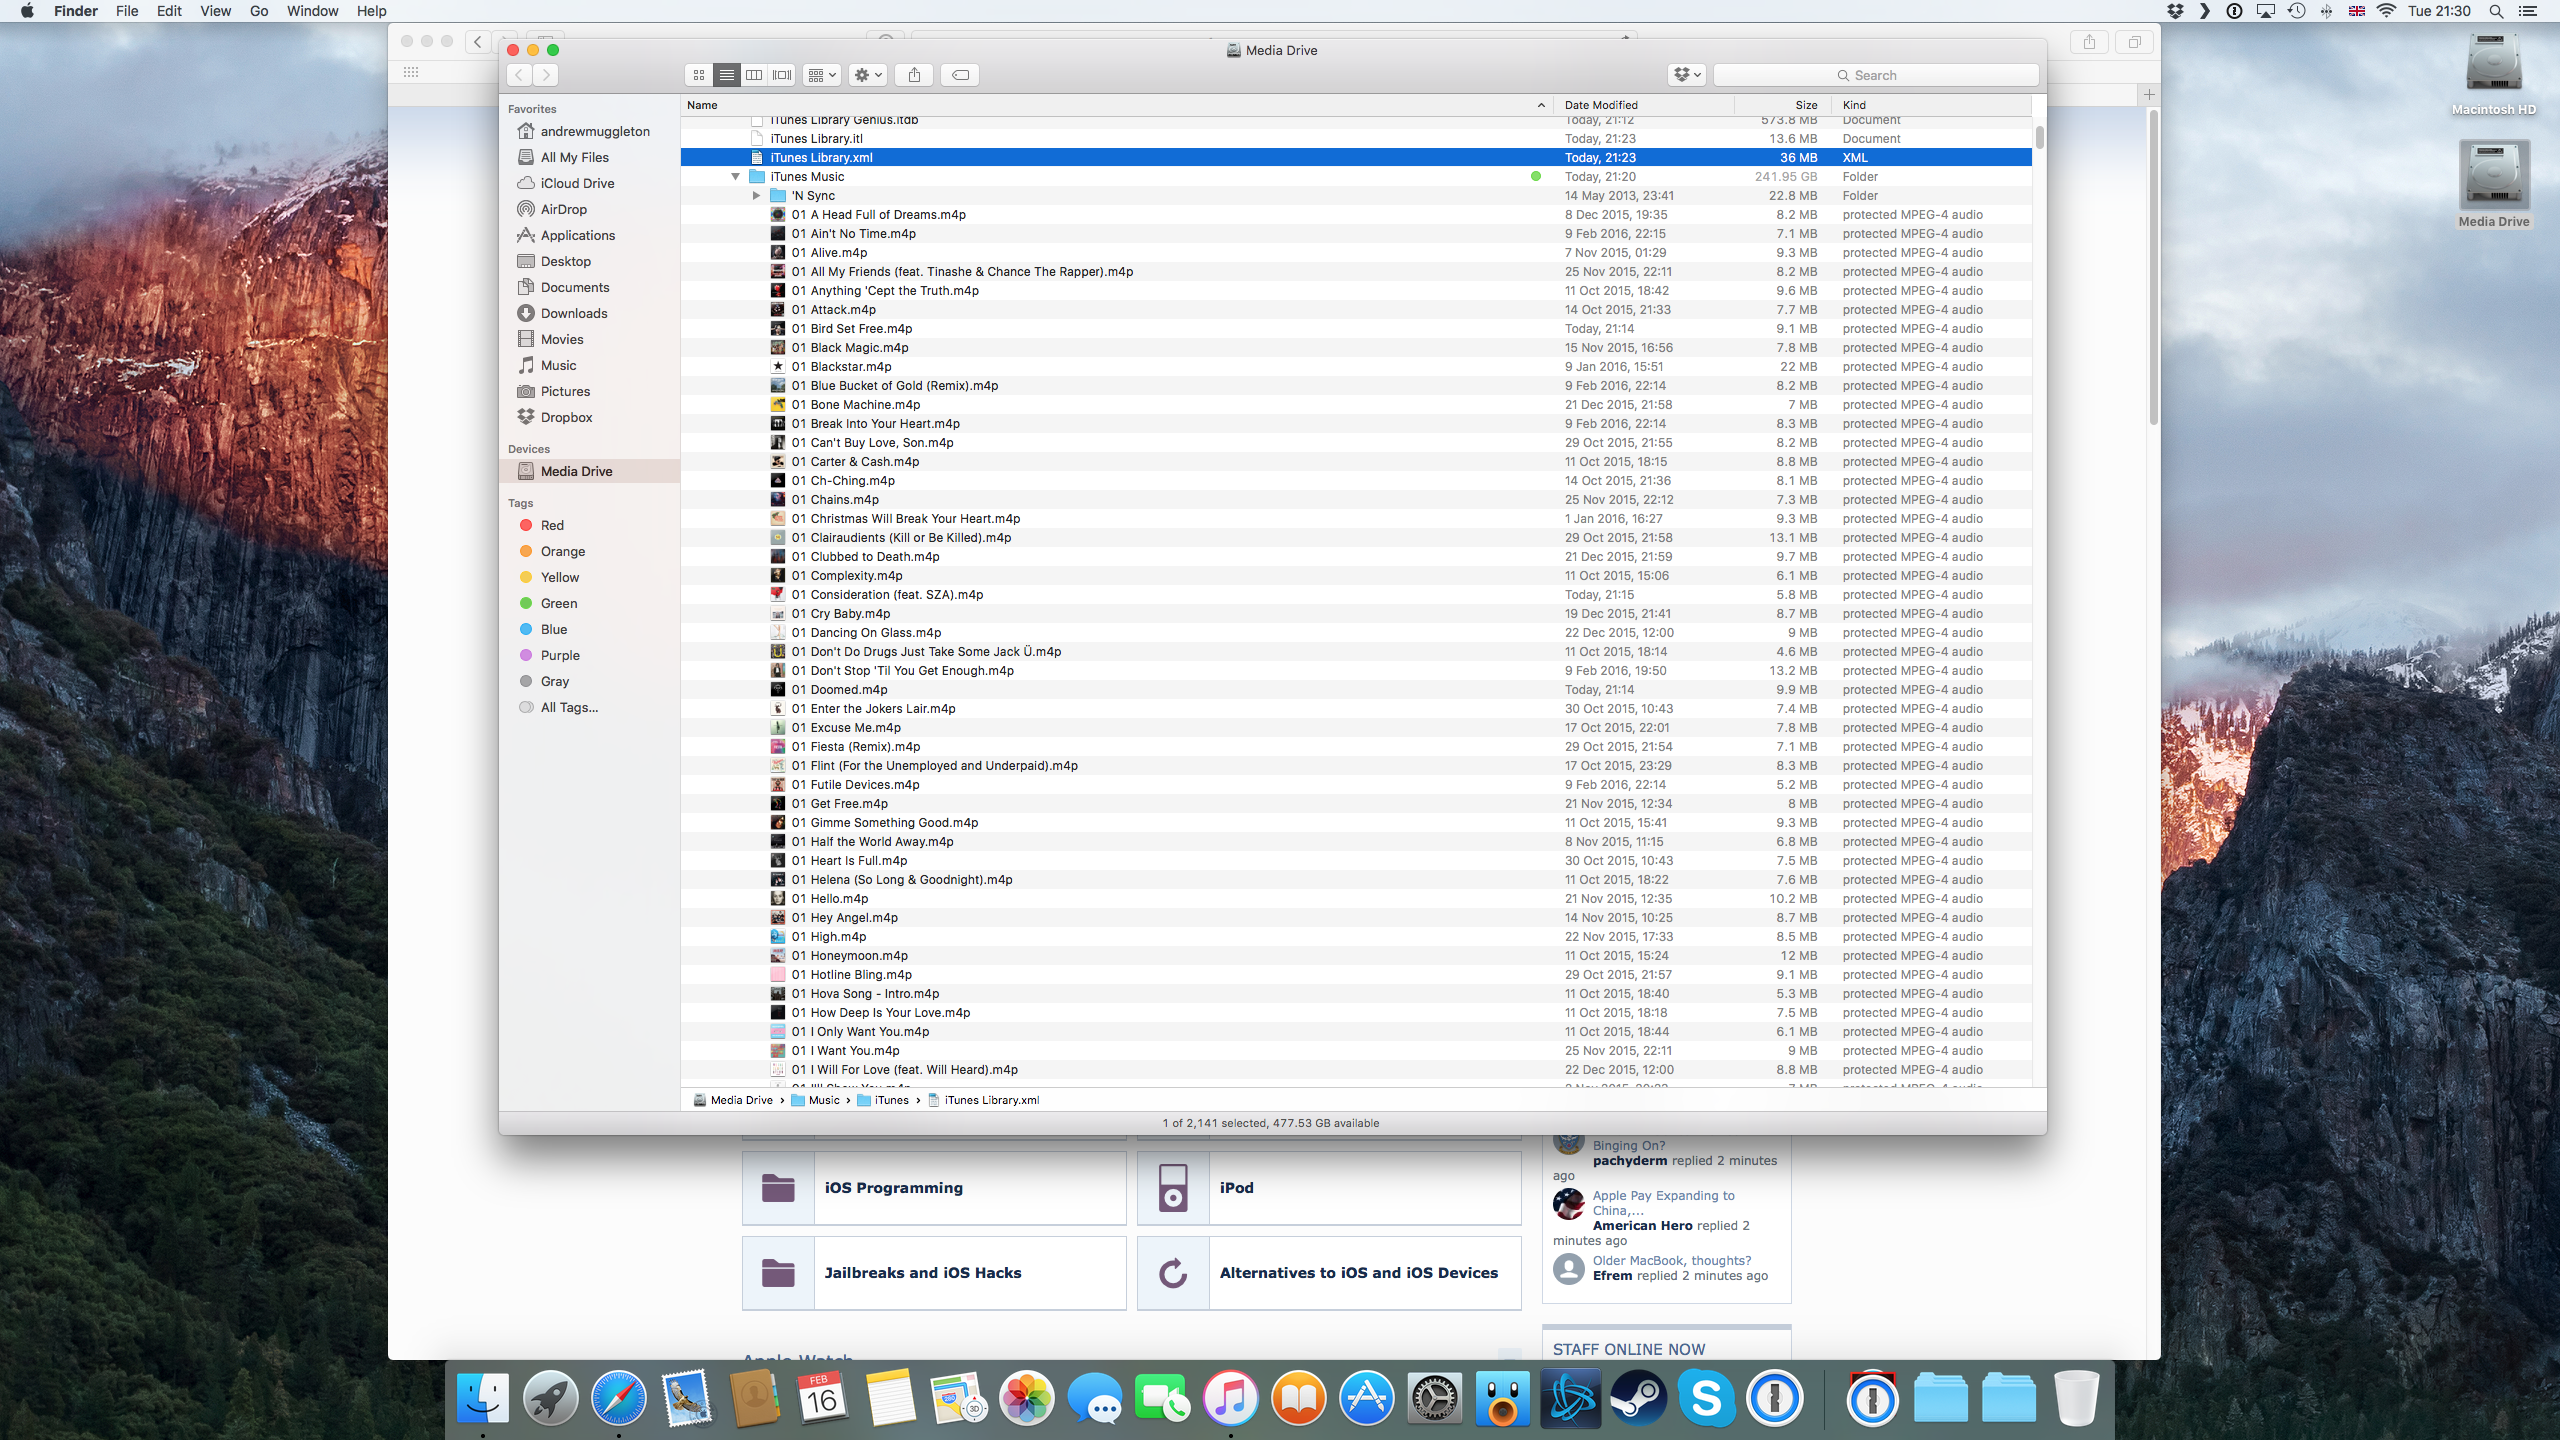Switch Finder to icon view
Screen dimensions: 2560x1440
pyautogui.click(x=699, y=75)
